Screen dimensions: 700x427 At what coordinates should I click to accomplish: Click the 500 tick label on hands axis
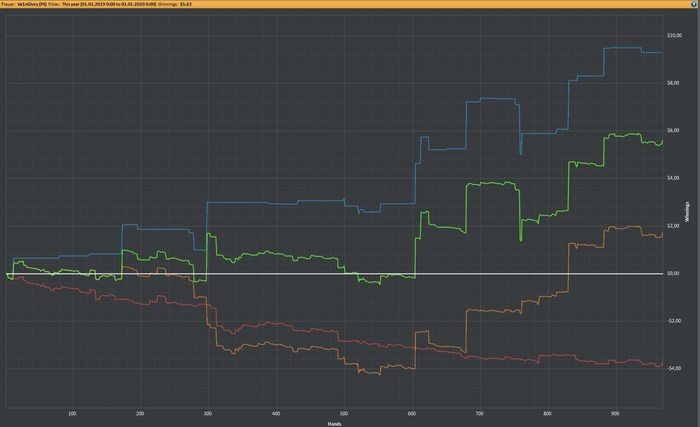pyautogui.click(x=344, y=414)
